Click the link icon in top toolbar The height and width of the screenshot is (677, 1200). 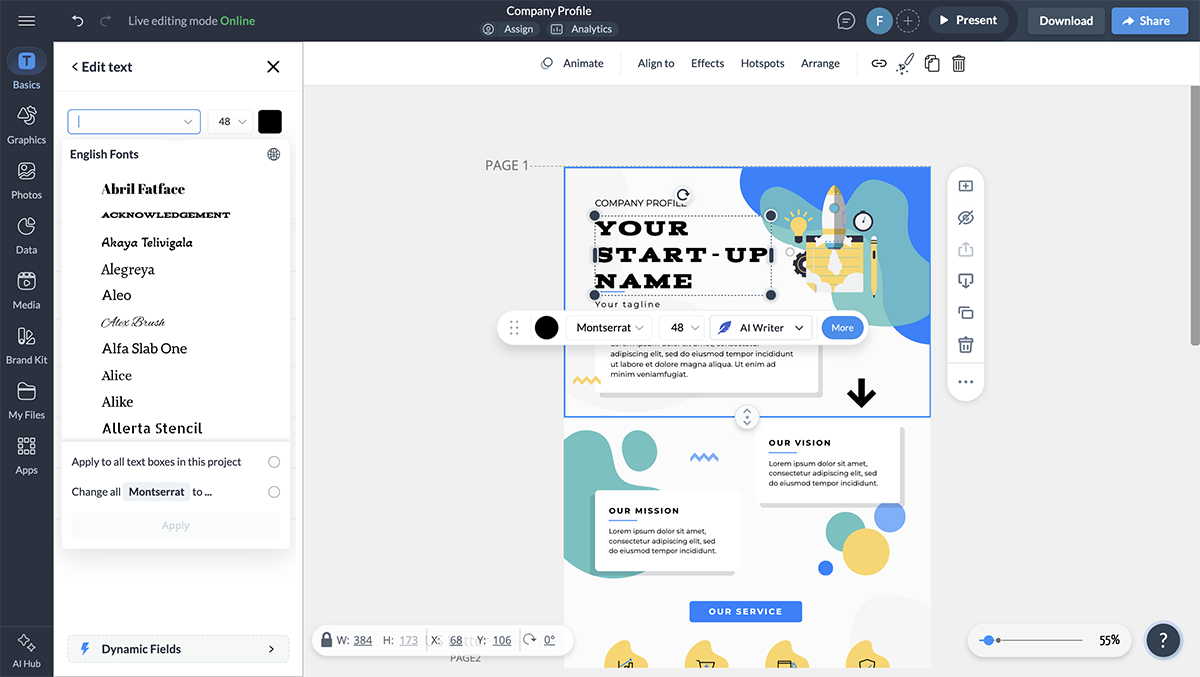pyautogui.click(x=878, y=63)
